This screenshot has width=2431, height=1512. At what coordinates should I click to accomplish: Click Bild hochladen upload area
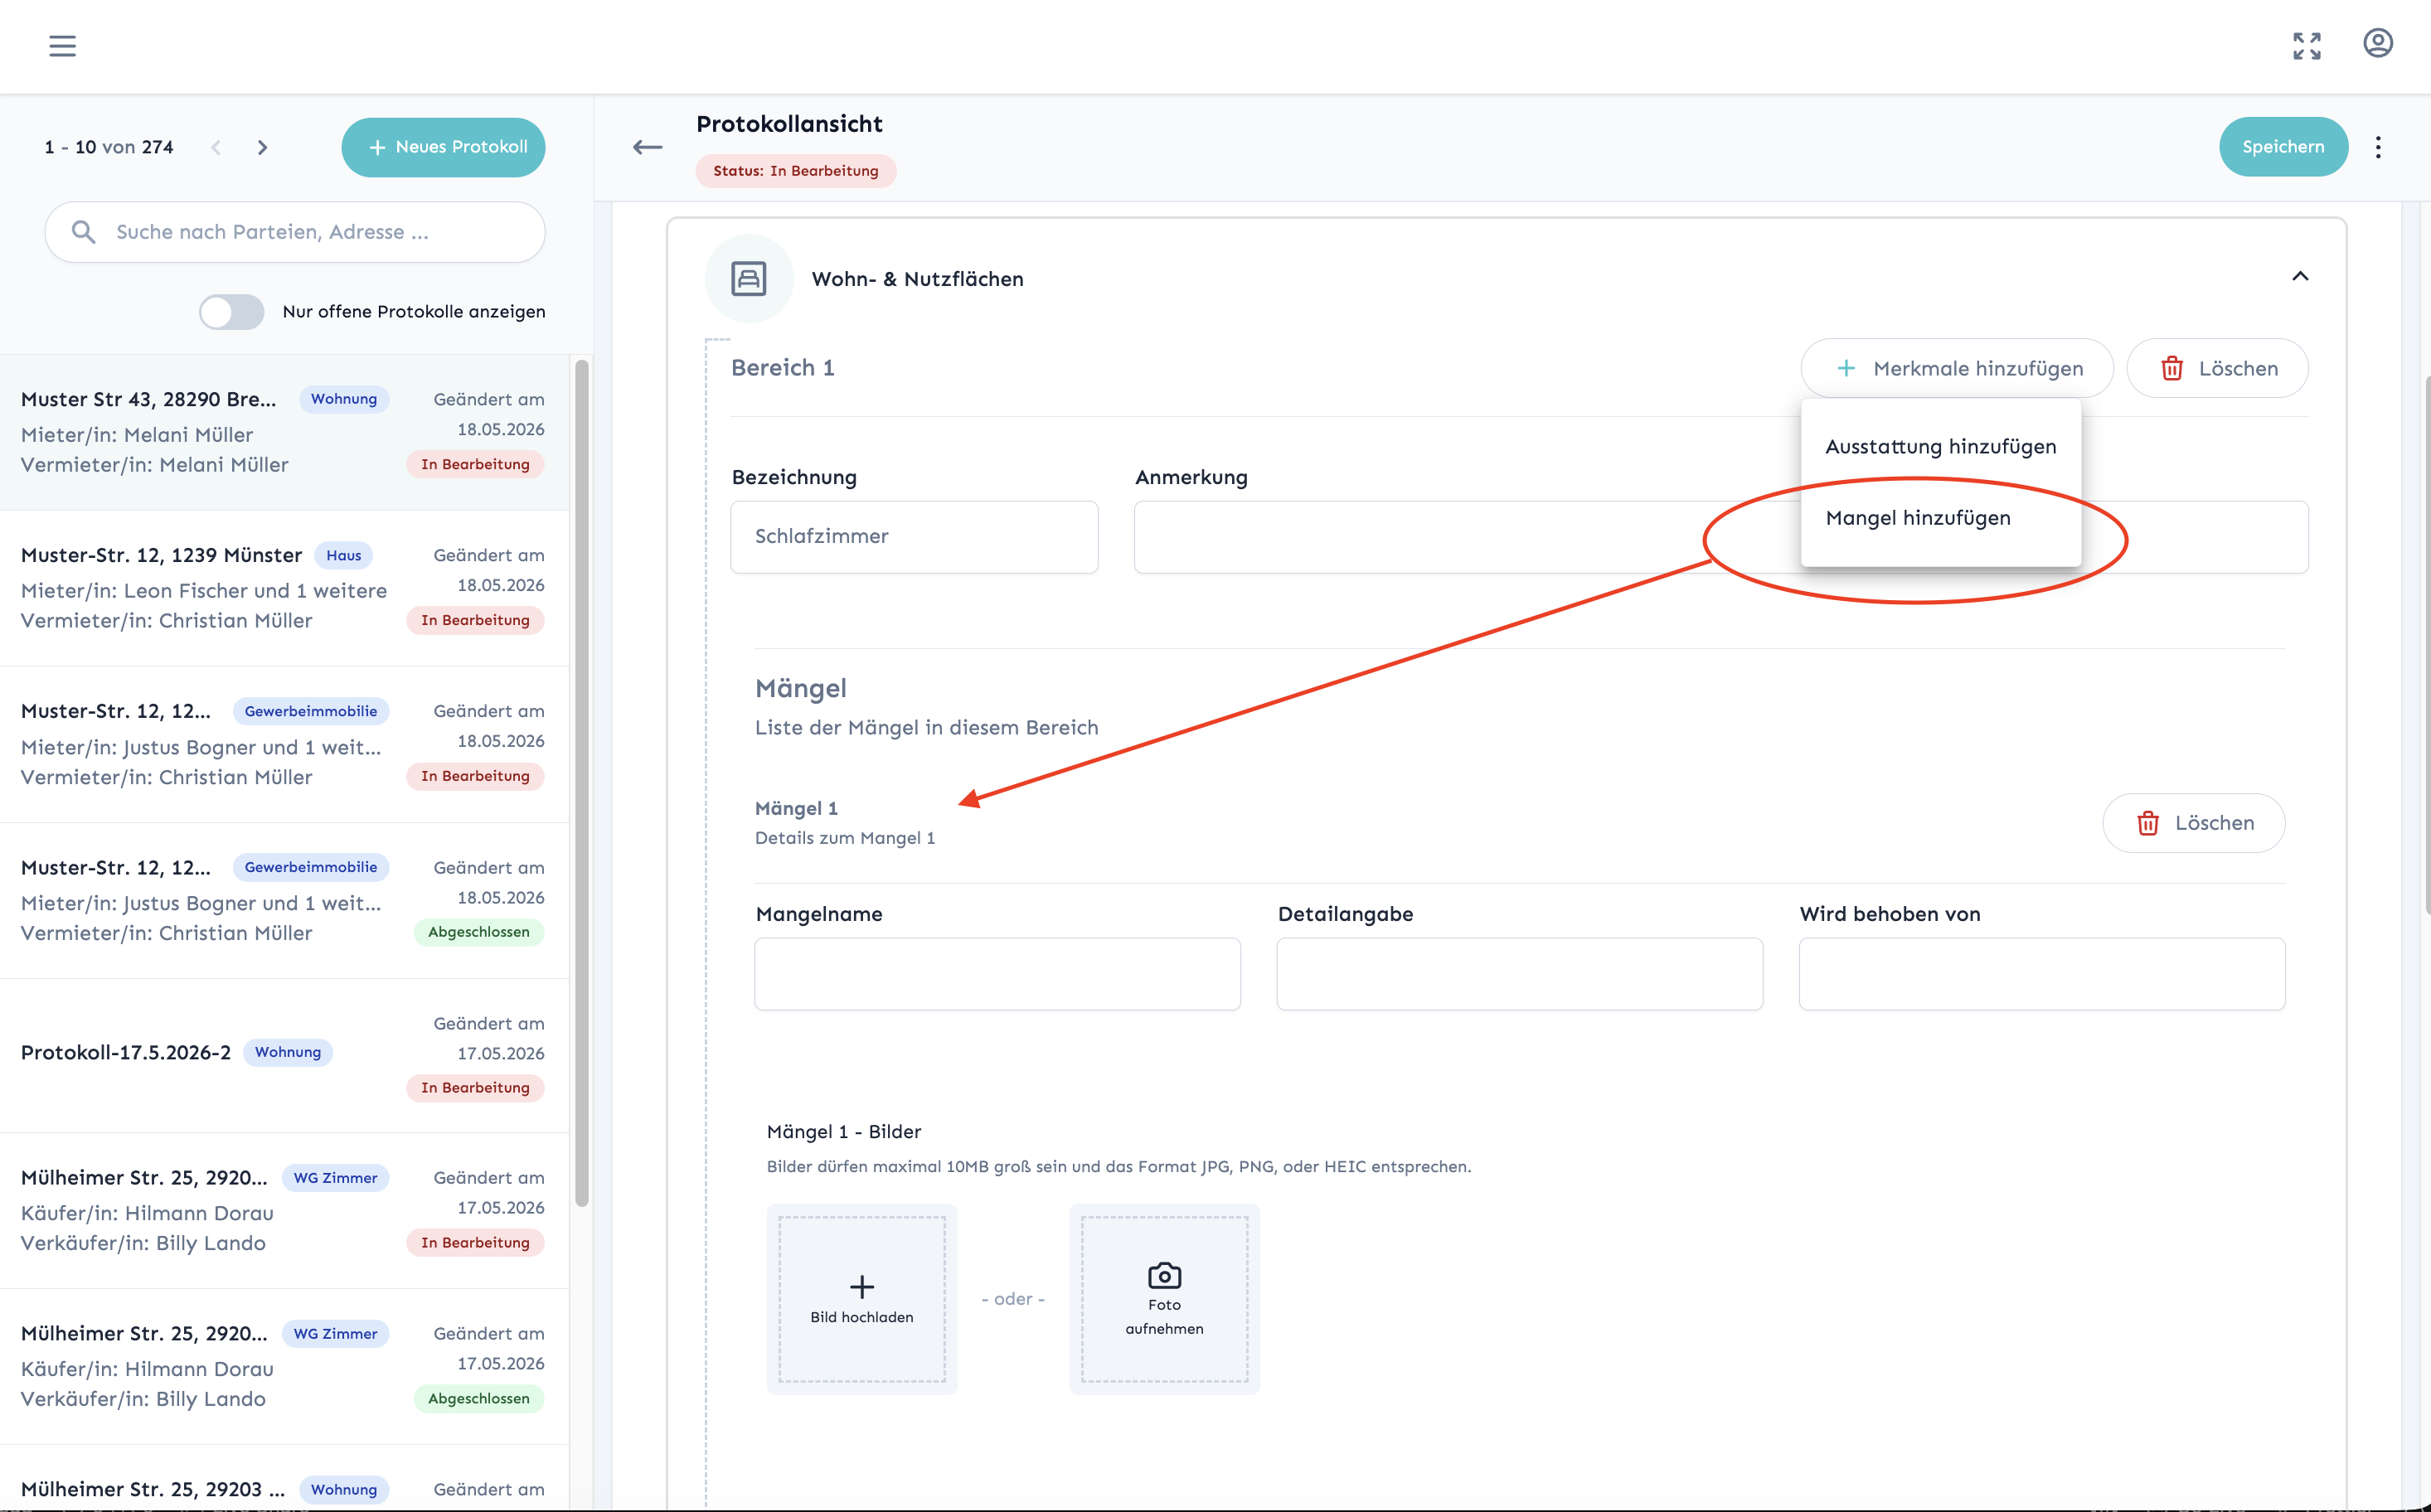tap(862, 1299)
